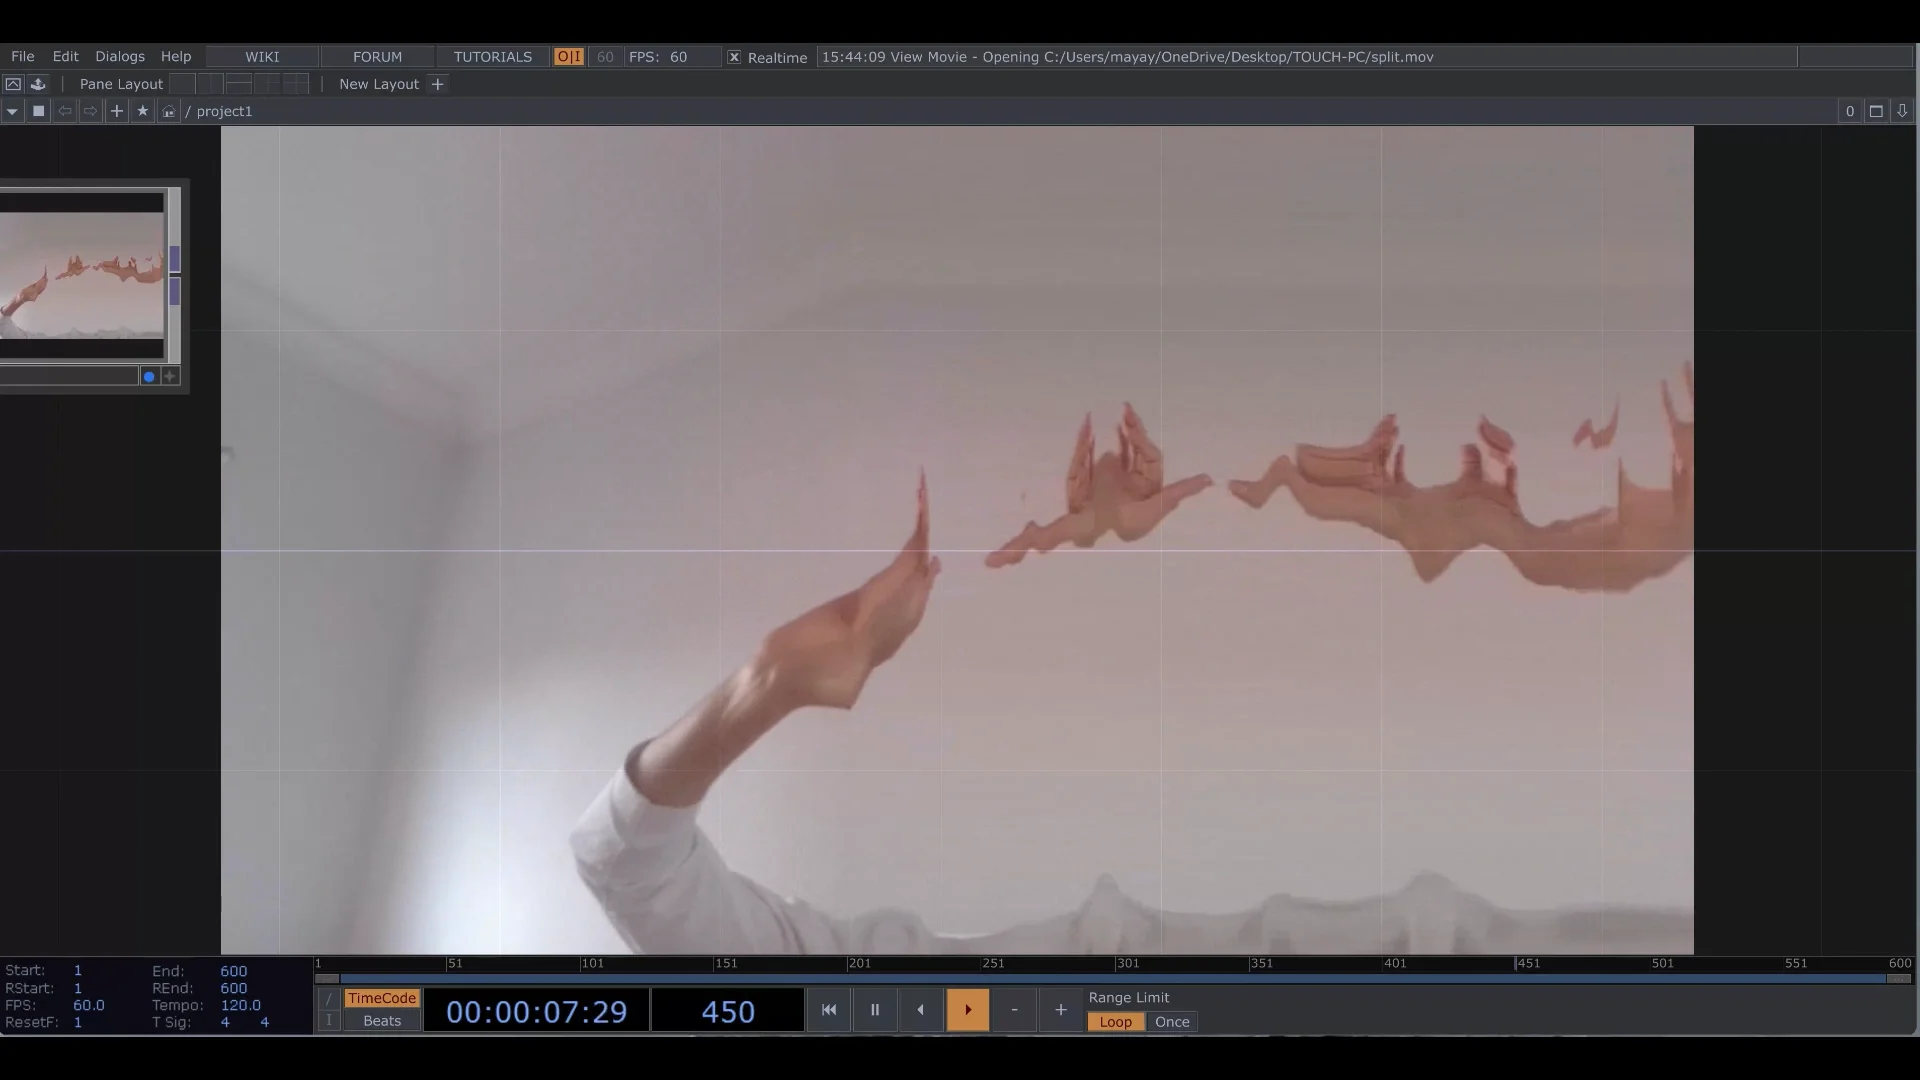Choose the two-pane horizontal split layout preset
1920x1080 pixels.
[237, 84]
